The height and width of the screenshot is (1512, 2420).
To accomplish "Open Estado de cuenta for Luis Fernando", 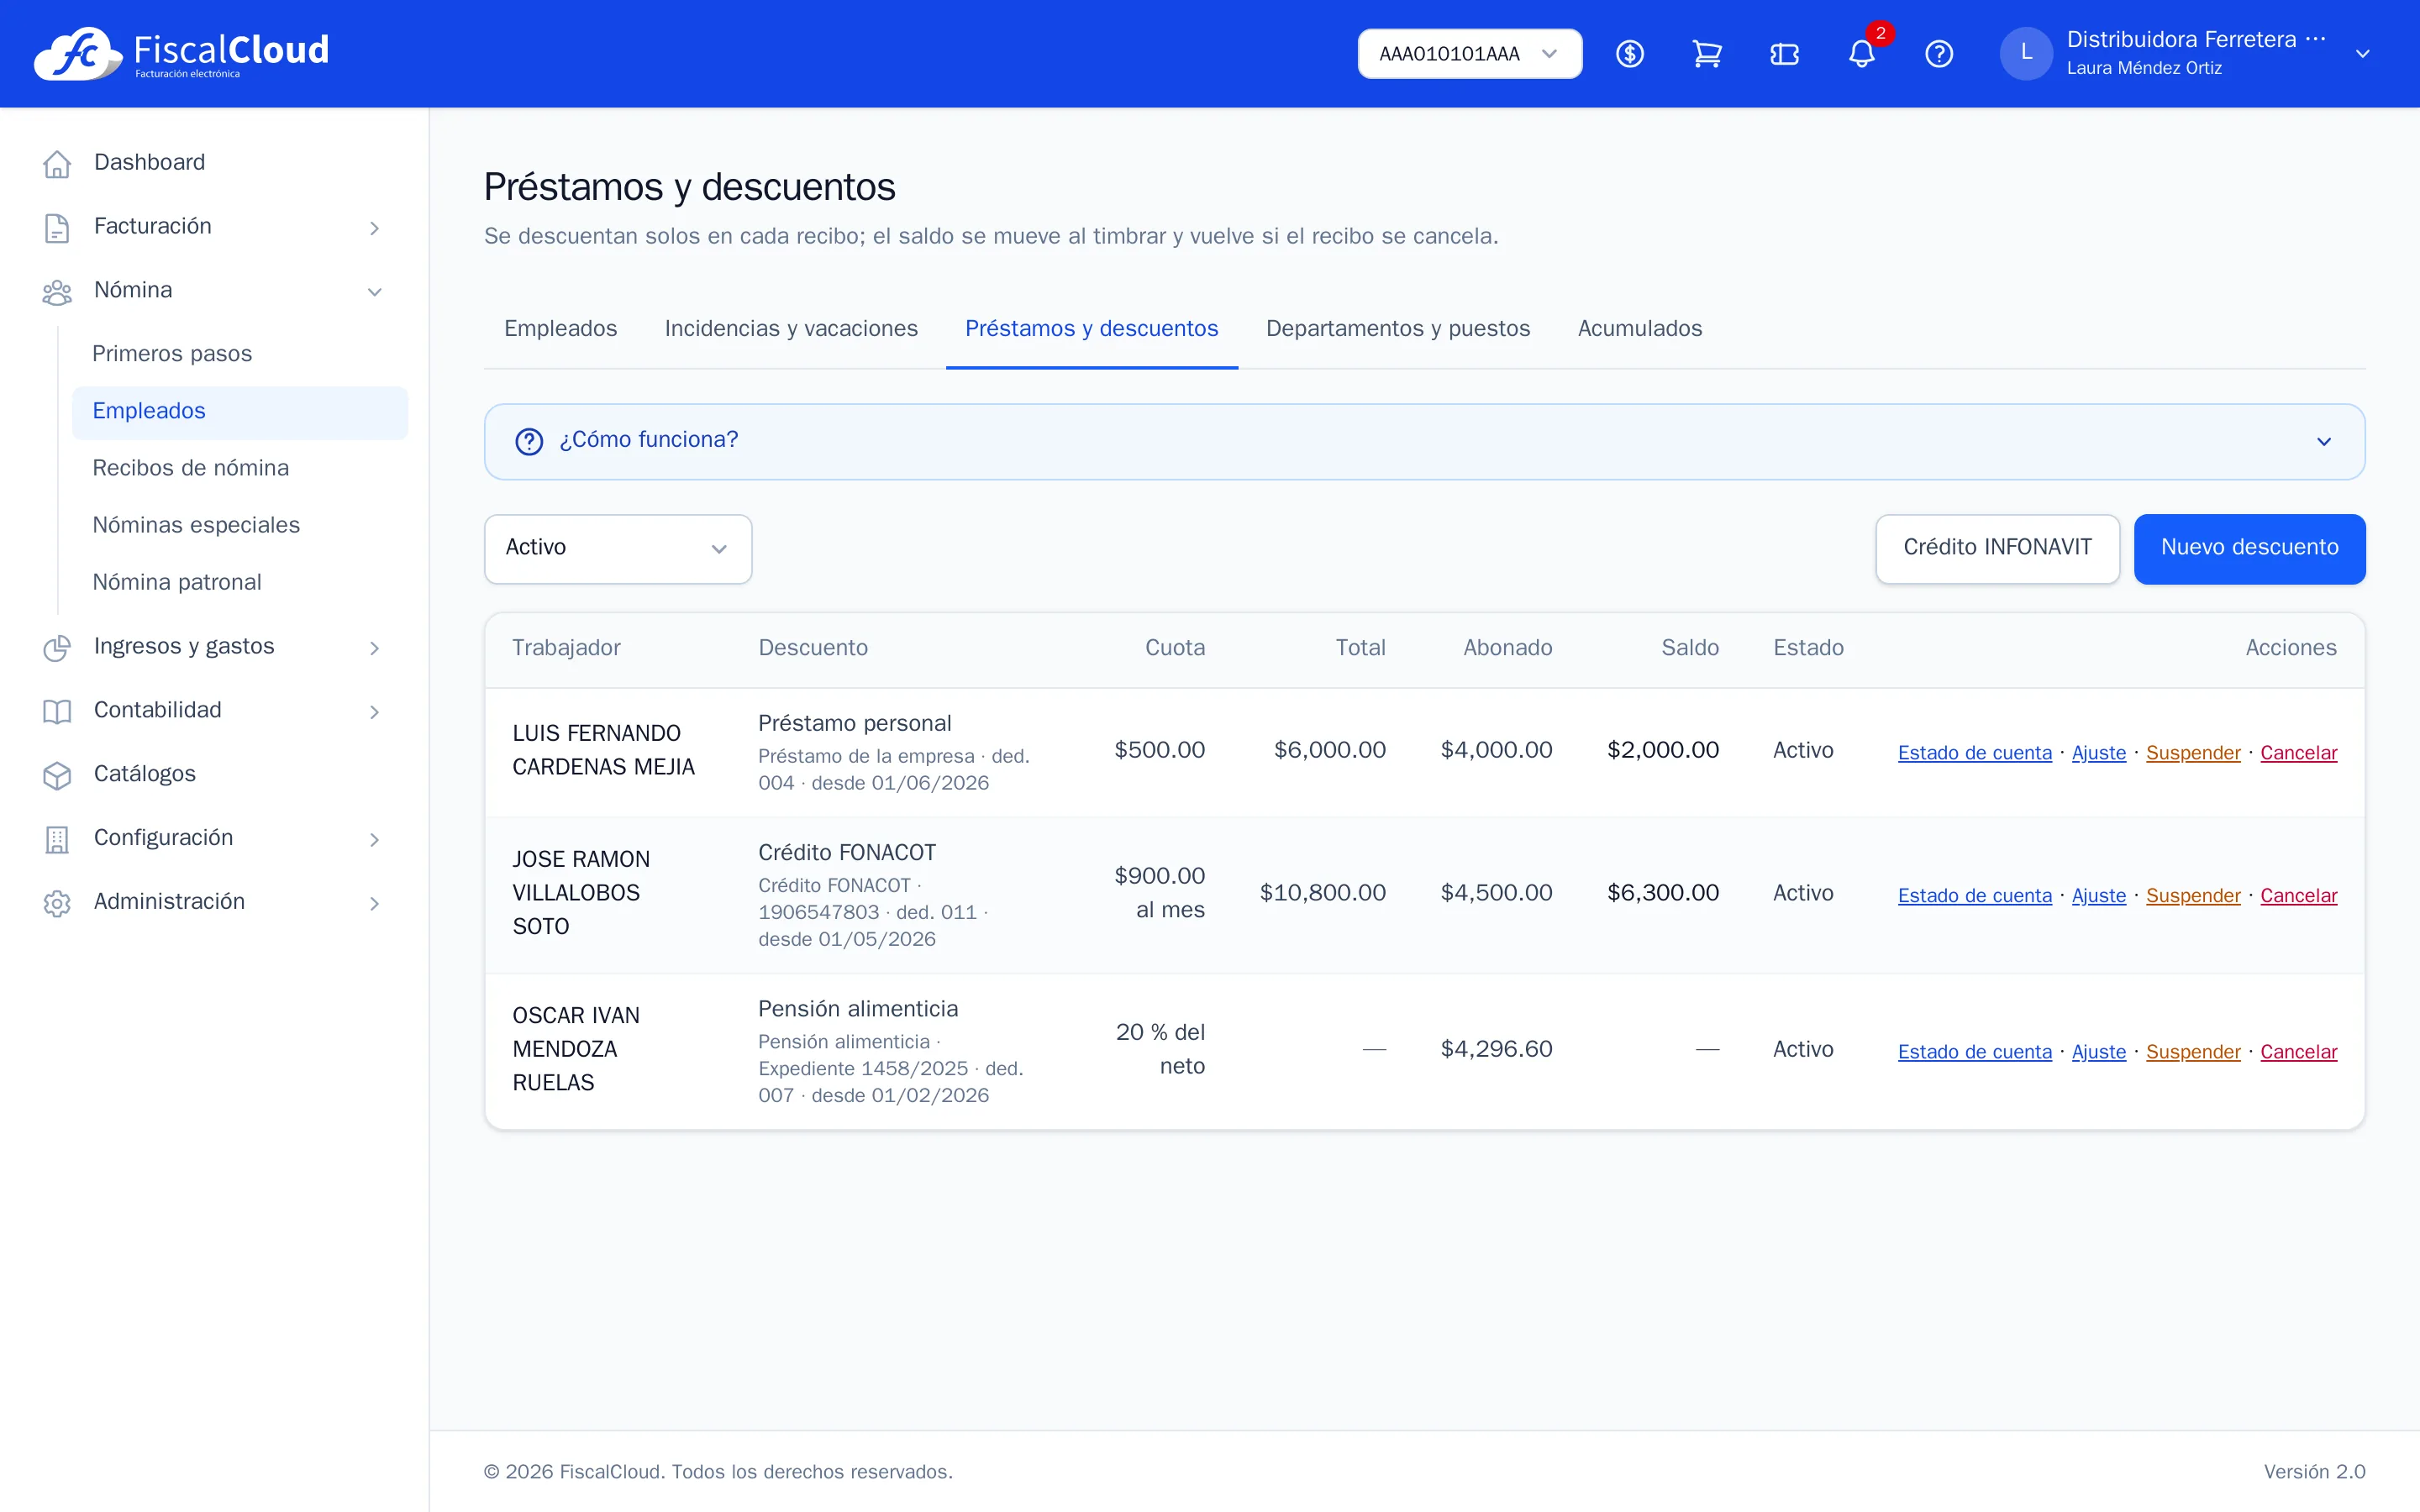I will [1974, 753].
